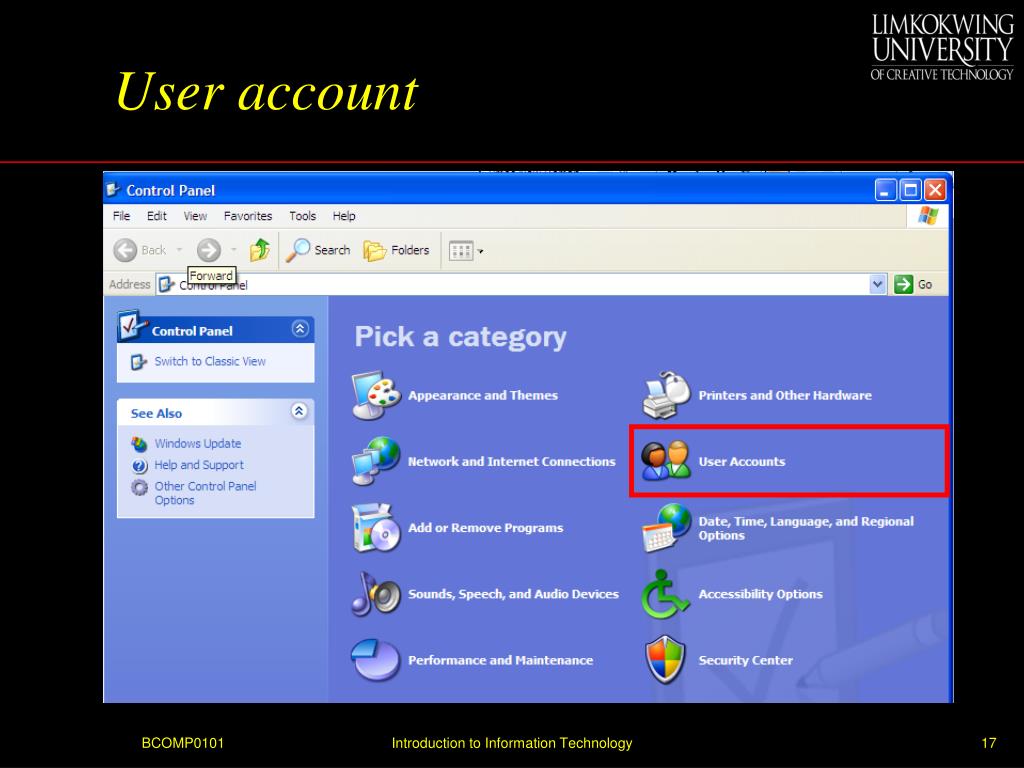
Task: Click the Switch to Classic View link
Action: tap(210, 361)
